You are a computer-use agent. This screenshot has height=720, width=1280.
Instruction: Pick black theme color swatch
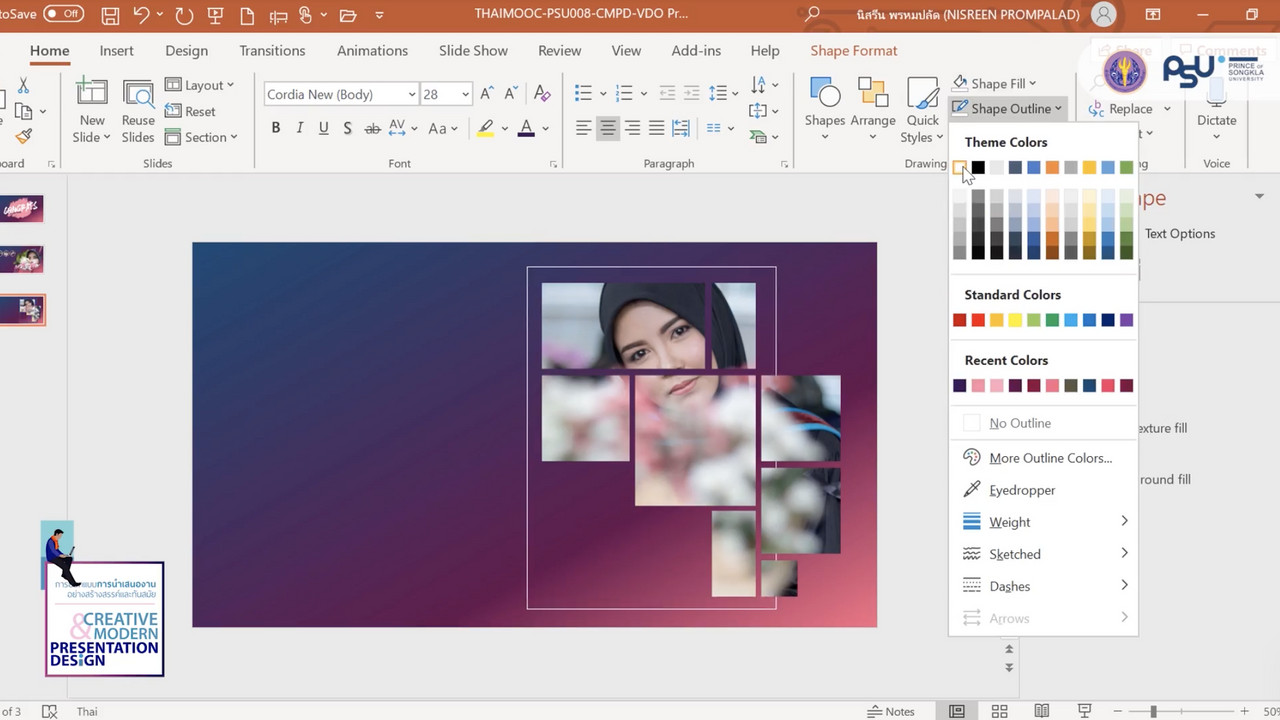[x=978, y=167]
